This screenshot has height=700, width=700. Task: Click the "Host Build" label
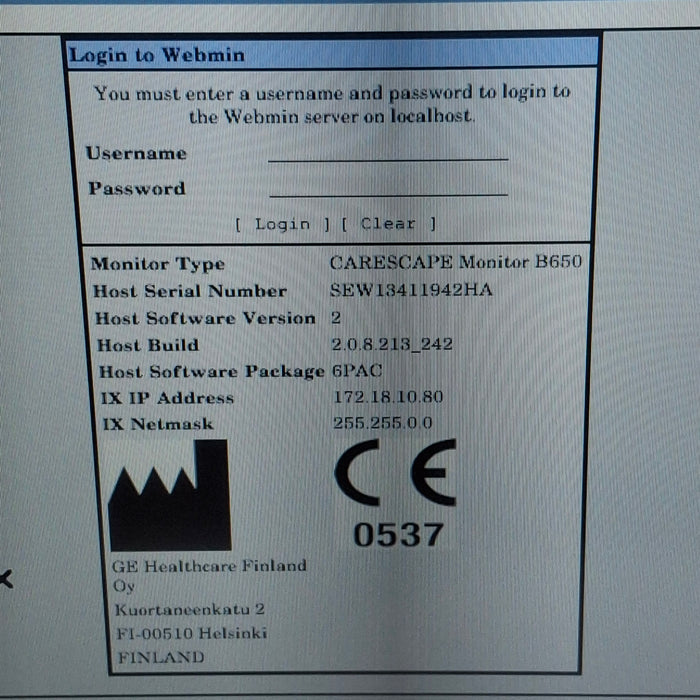148,345
